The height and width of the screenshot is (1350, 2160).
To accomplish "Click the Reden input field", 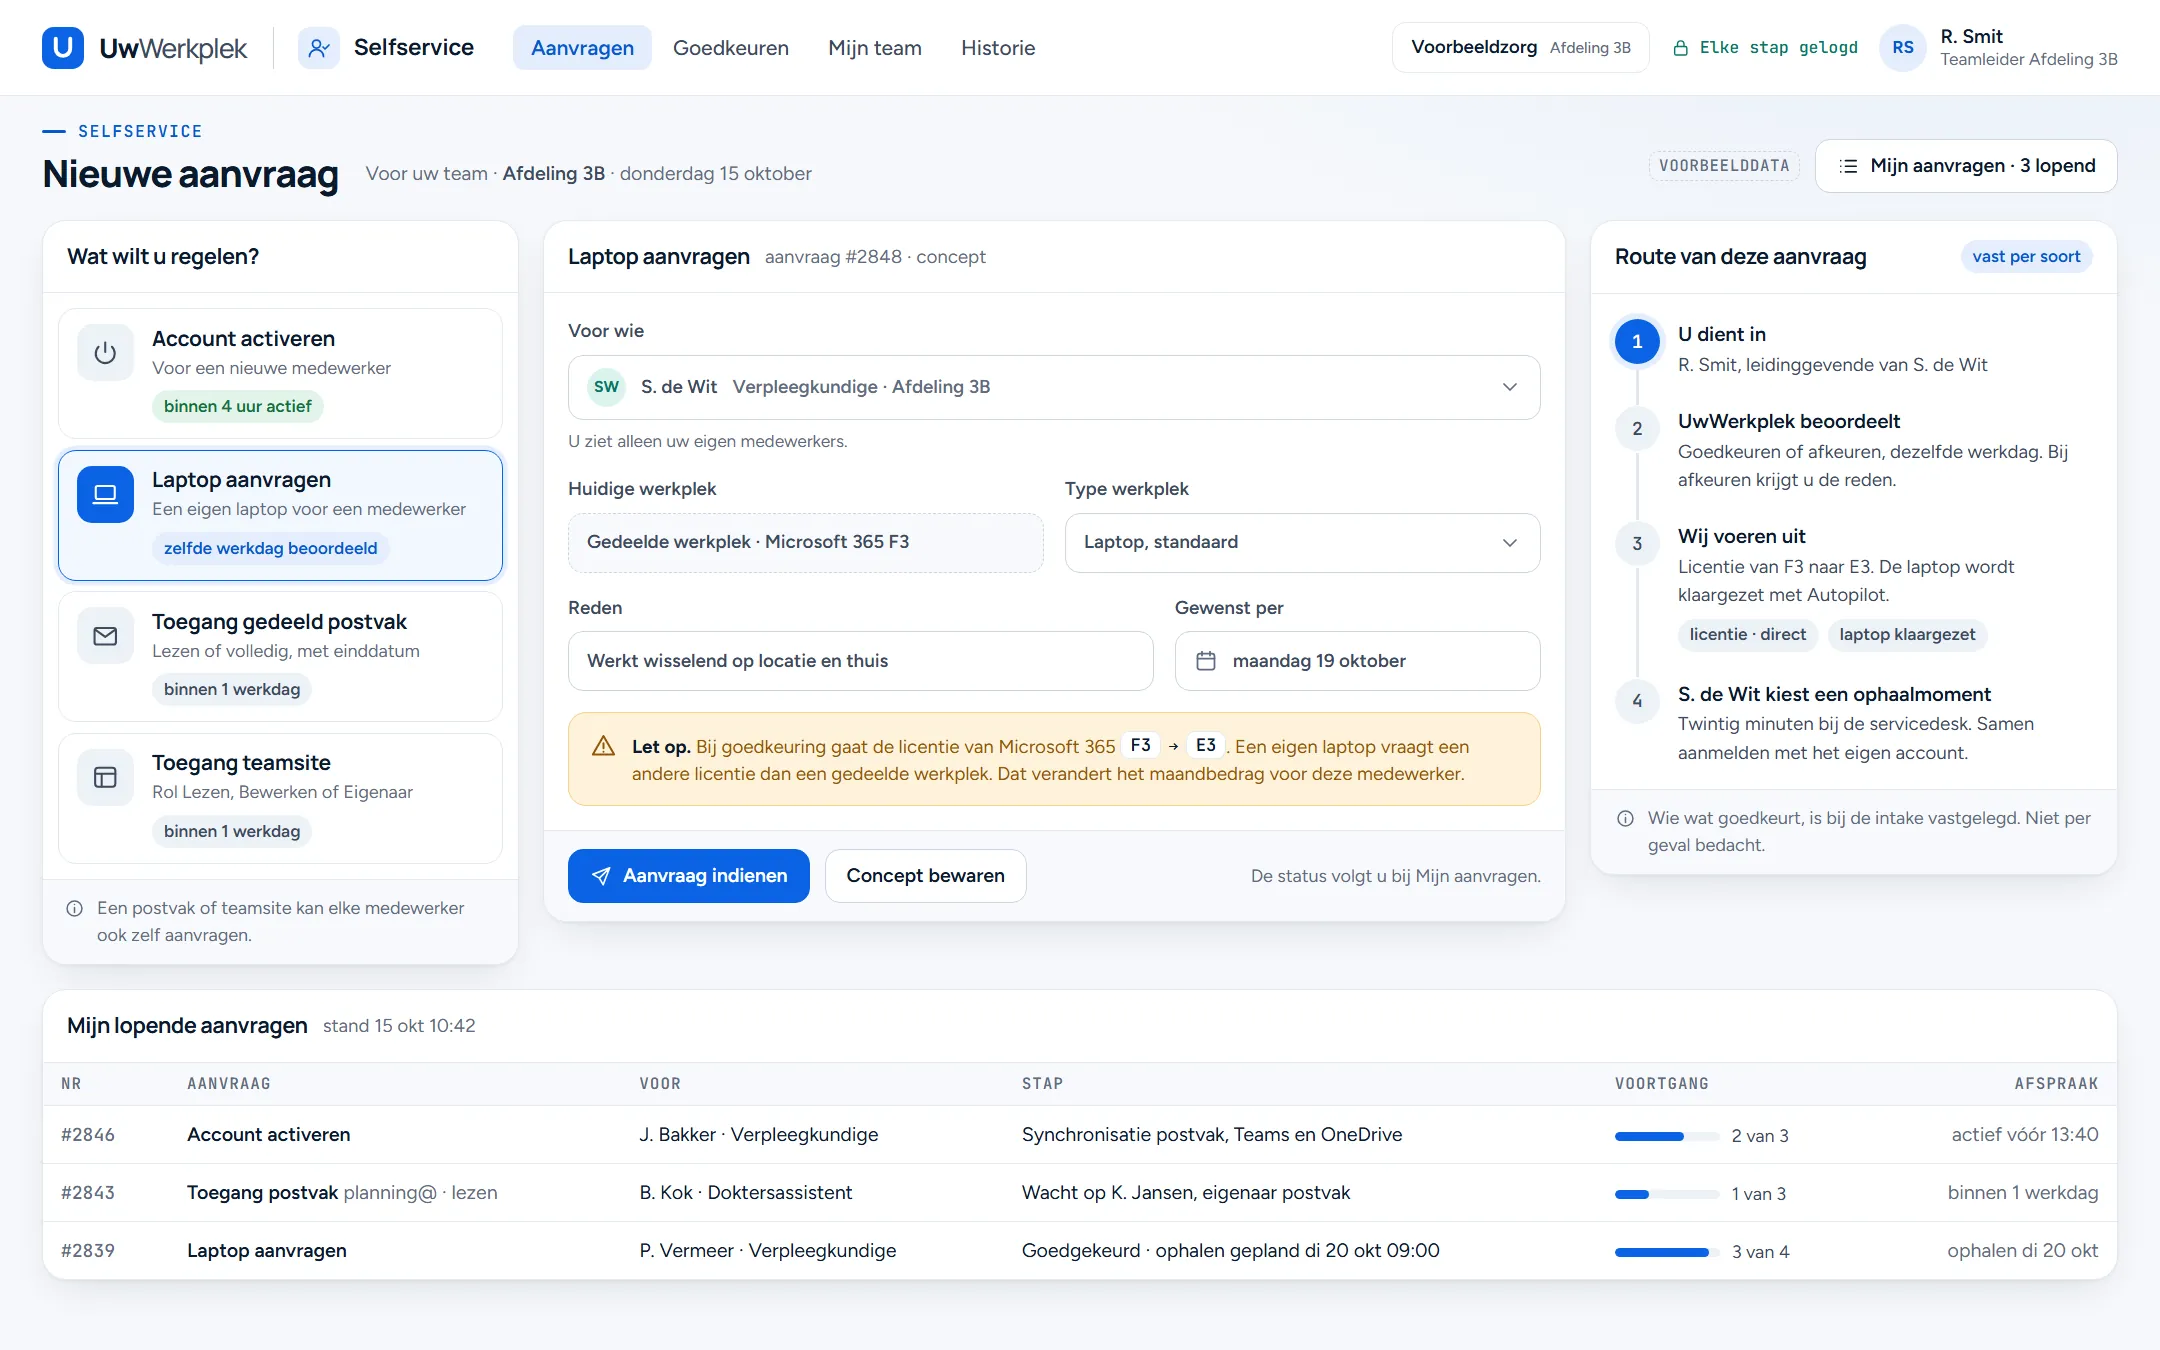I will tap(860, 661).
